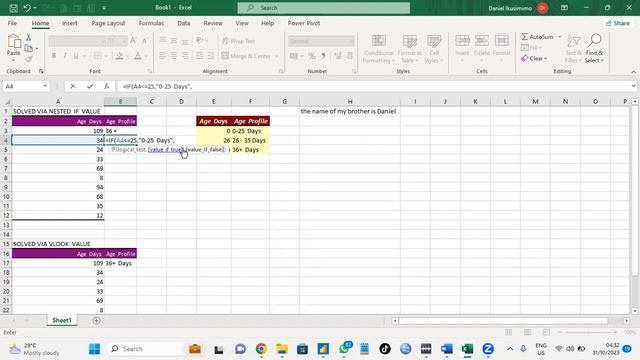The width and height of the screenshot is (640, 360).
Task: Click the Find & Select magnifier icon
Action: coord(594,41)
